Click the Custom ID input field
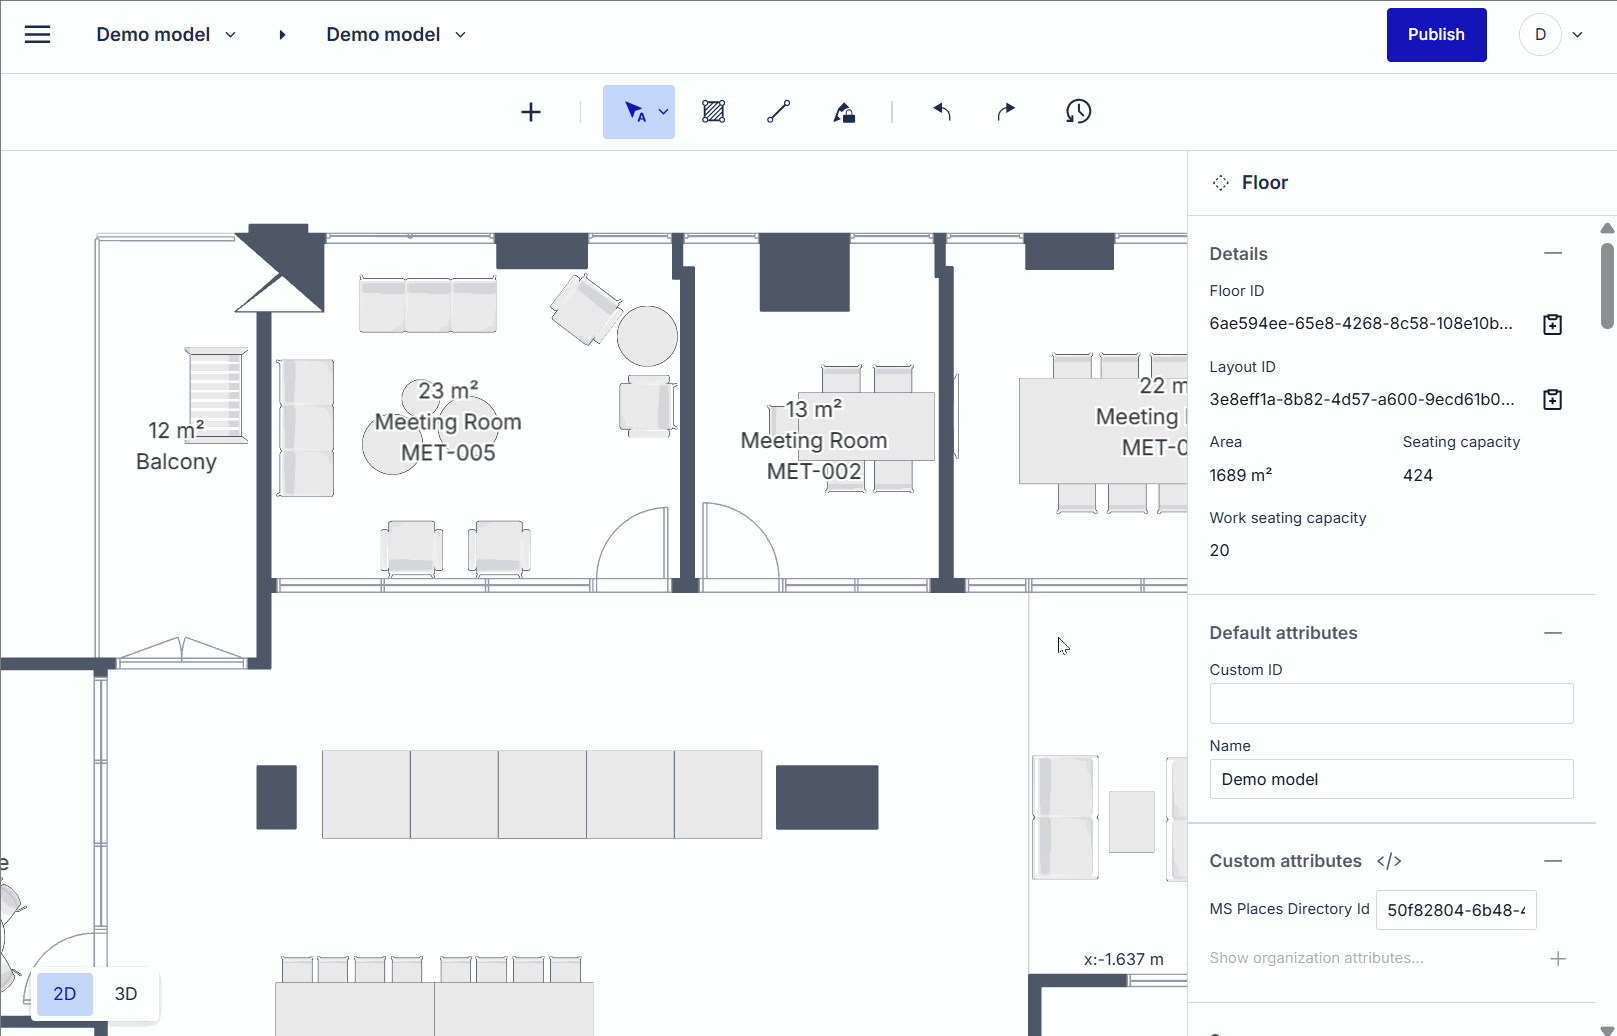This screenshot has height=1036, width=1617. (x=1391, y=704)
